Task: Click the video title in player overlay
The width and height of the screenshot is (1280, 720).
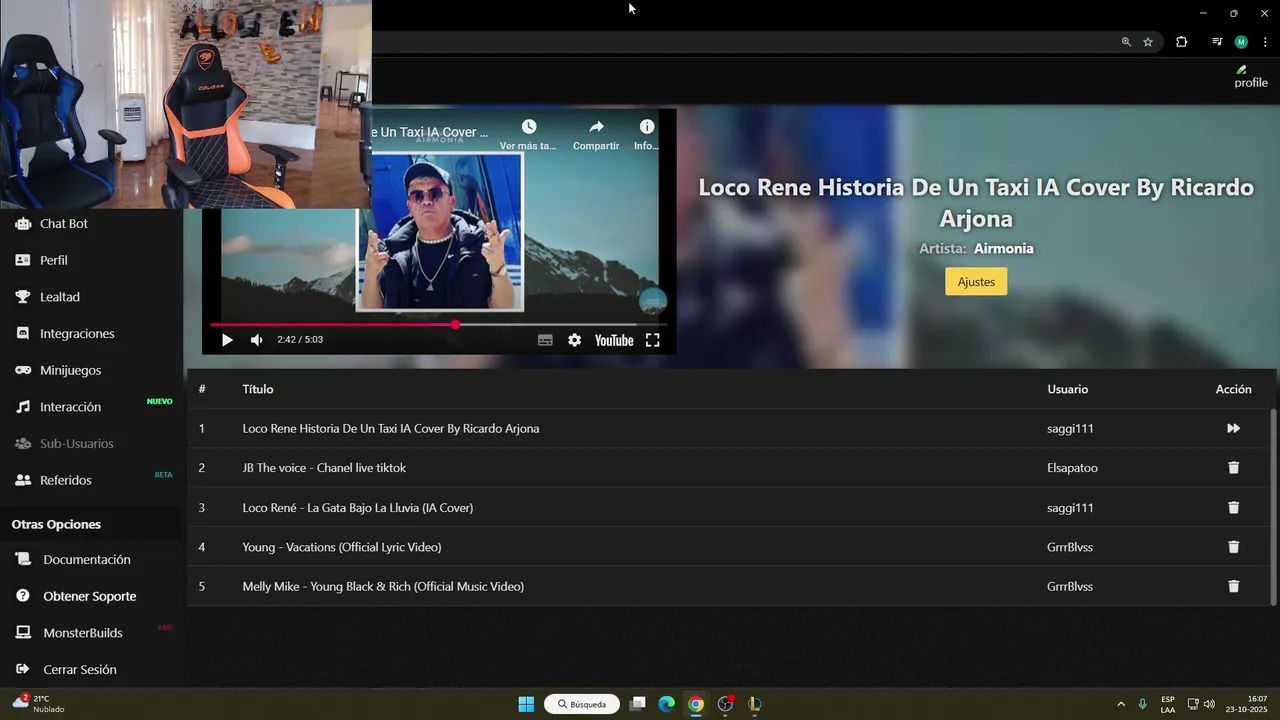Action: [x=430, y=132]
